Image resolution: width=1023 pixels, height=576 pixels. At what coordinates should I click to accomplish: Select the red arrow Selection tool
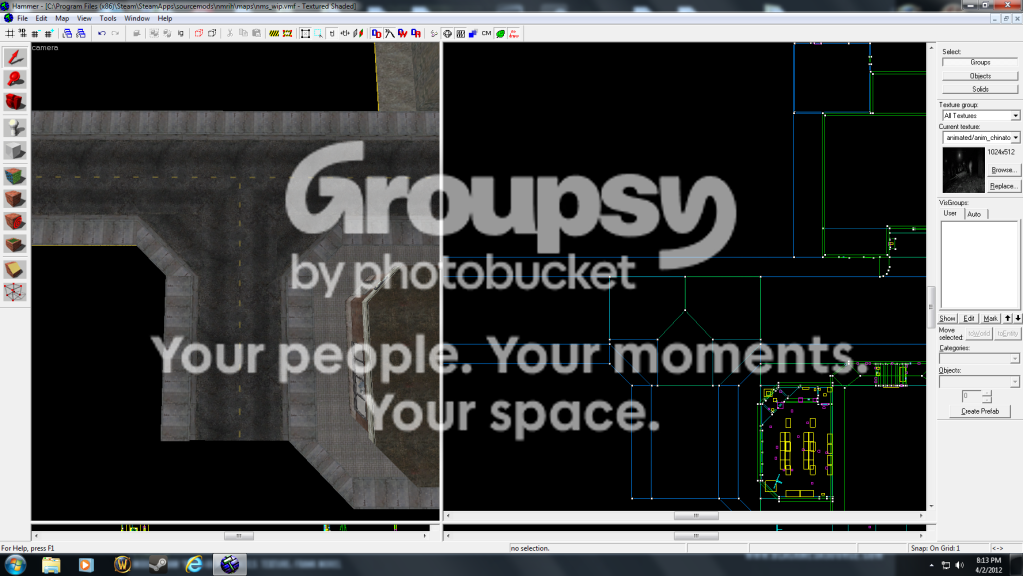[15, 57]
